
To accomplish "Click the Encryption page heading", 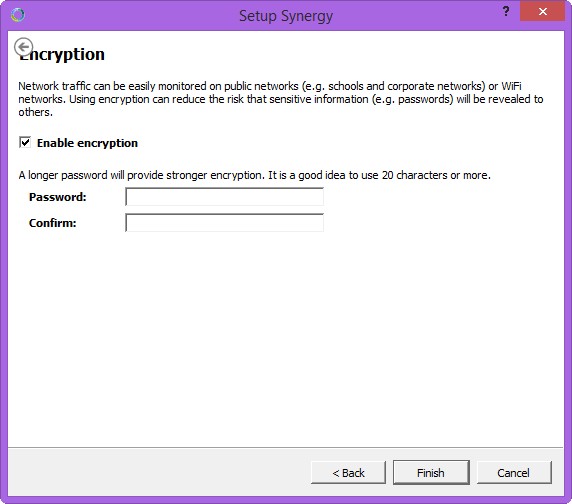I will (62, 55).
